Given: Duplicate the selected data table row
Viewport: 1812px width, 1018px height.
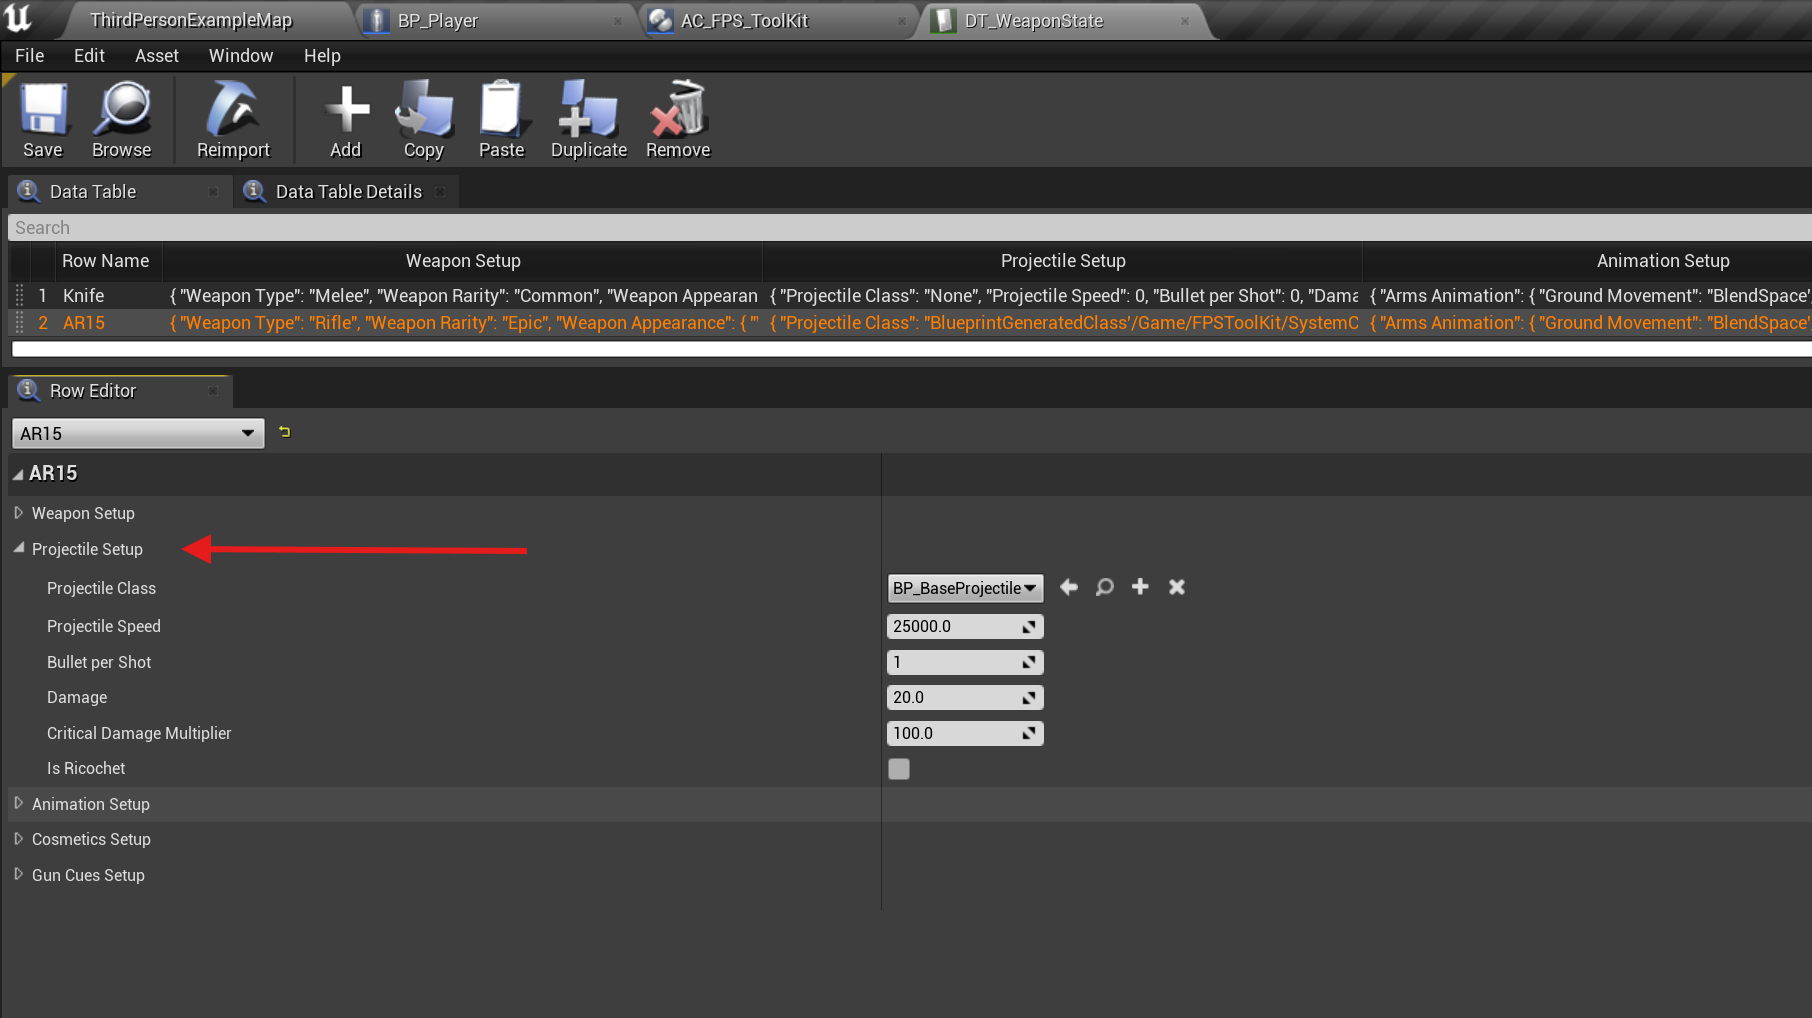Looking at the screenshot, I should [588, 120].
